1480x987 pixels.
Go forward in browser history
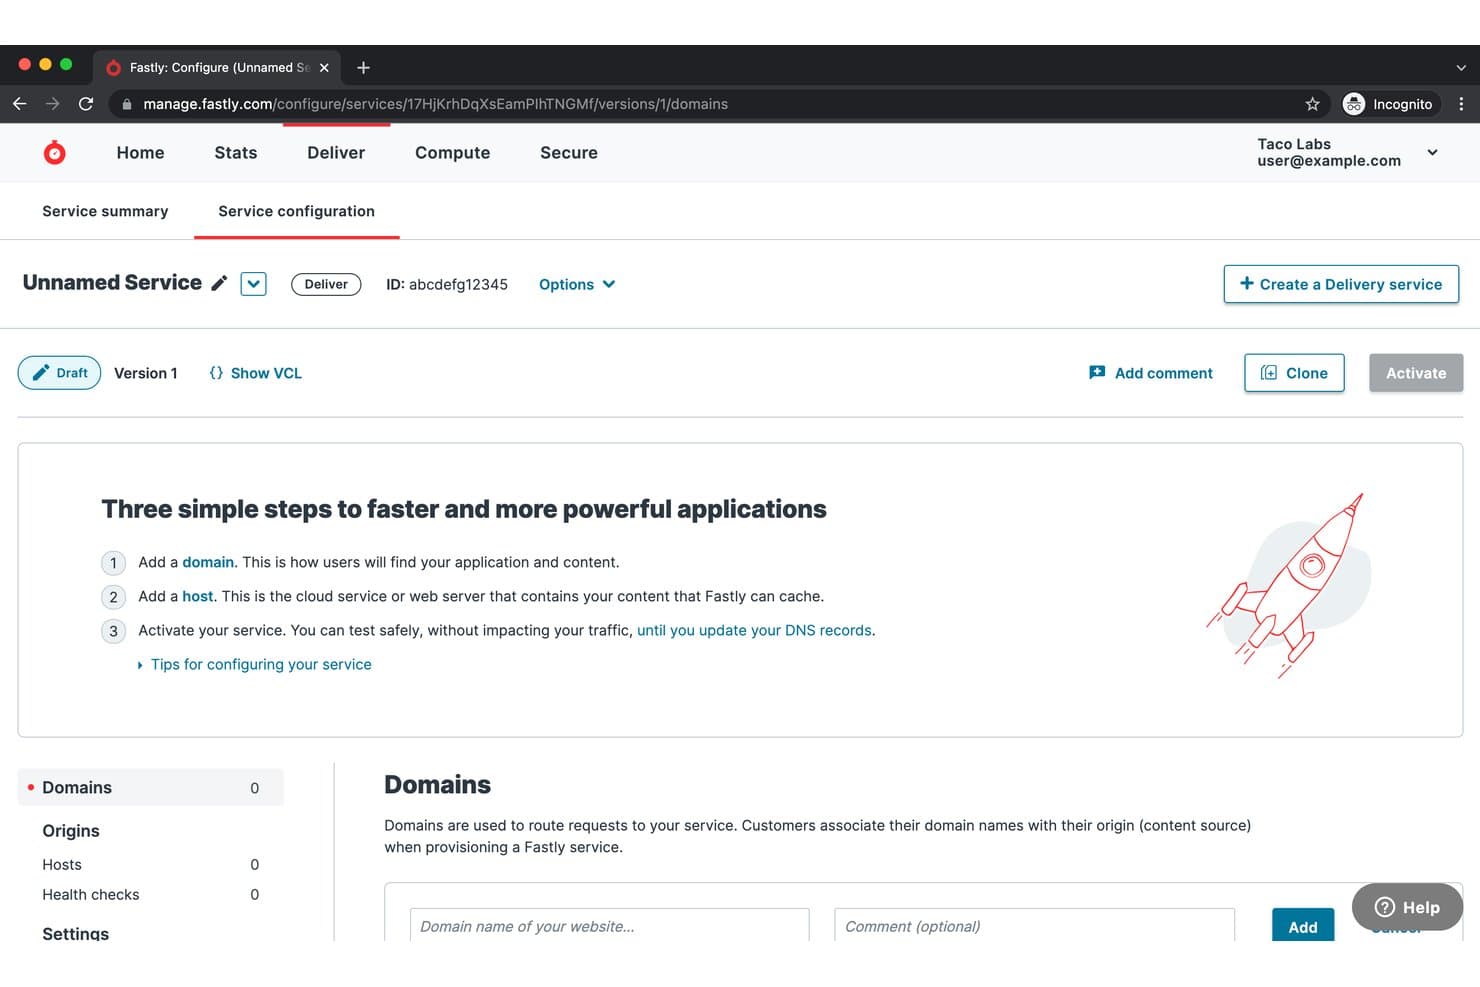(x=53, y=104)
